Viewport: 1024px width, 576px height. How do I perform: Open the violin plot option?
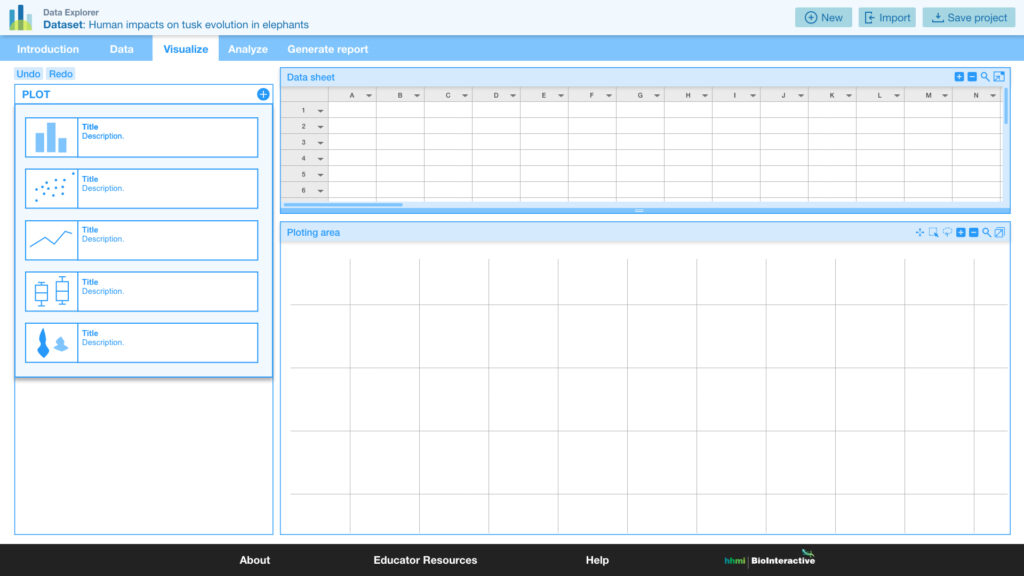click(142, 342)
